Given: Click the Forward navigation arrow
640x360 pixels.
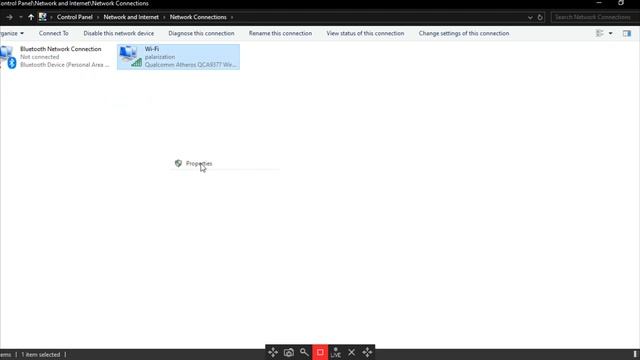Looking at the screenshot, I should coord(9,17).
